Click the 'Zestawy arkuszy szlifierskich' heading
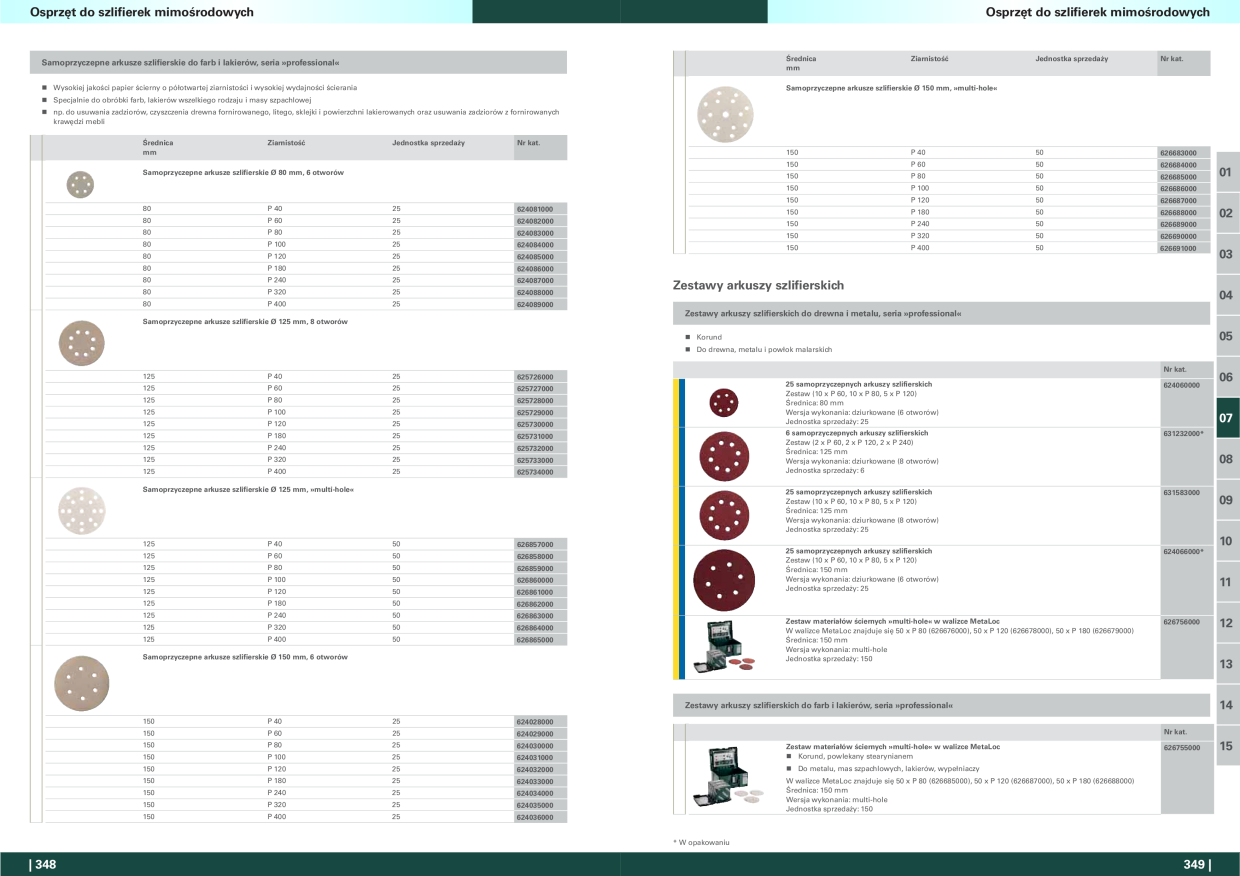Image resolution: width=1240 pixels, height=876 pixels. point(759,286)
